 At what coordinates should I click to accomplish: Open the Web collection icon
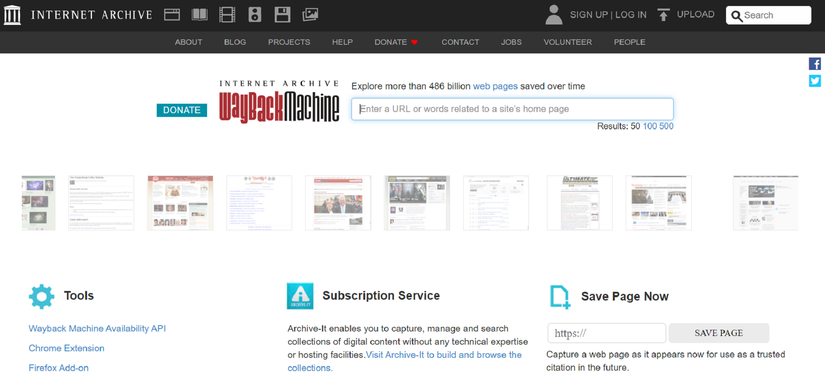[x=172, y=15]
